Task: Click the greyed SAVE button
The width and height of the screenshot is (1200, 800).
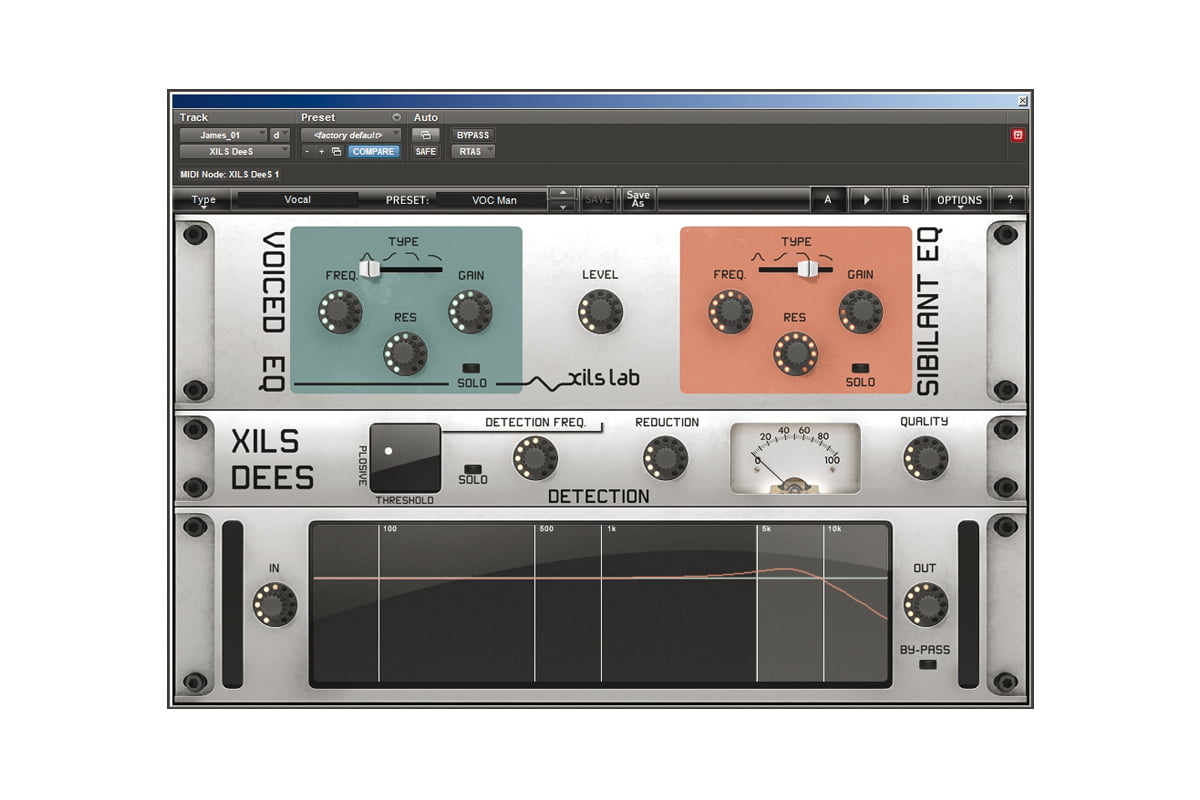Action: pyautogui.click(x=597, y=200)
